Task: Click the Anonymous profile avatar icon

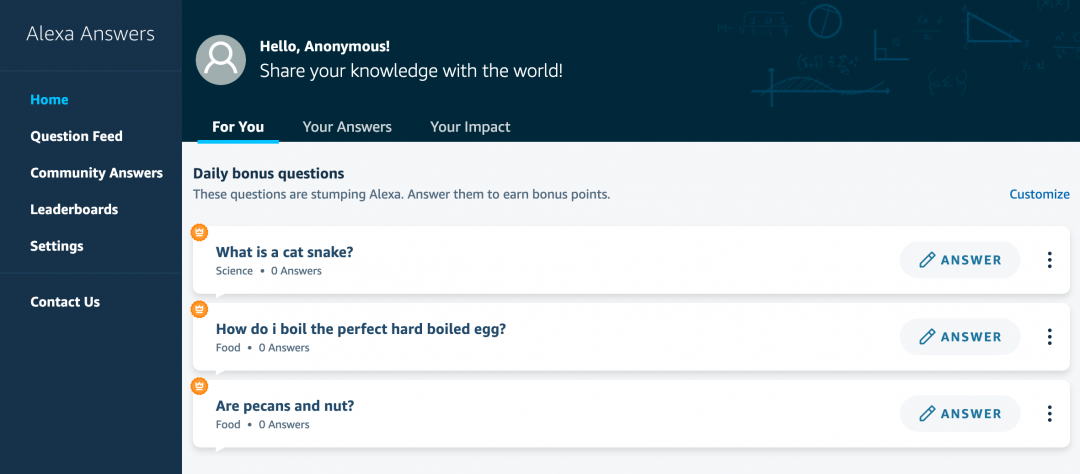Action: coord(221,60)
